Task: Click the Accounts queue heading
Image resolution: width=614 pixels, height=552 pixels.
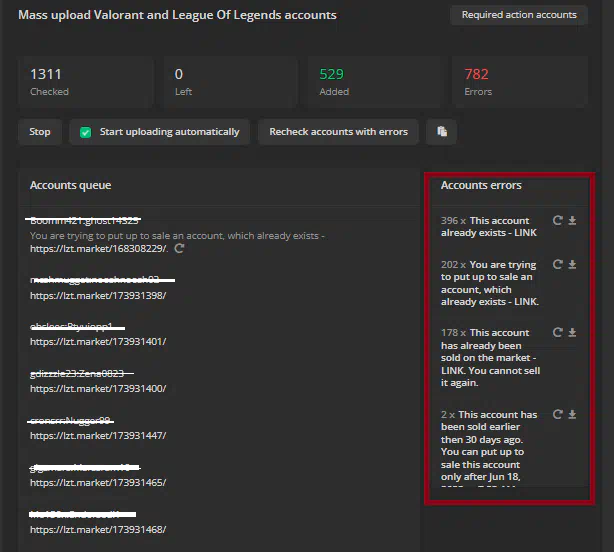Action: tap(70, 185)
